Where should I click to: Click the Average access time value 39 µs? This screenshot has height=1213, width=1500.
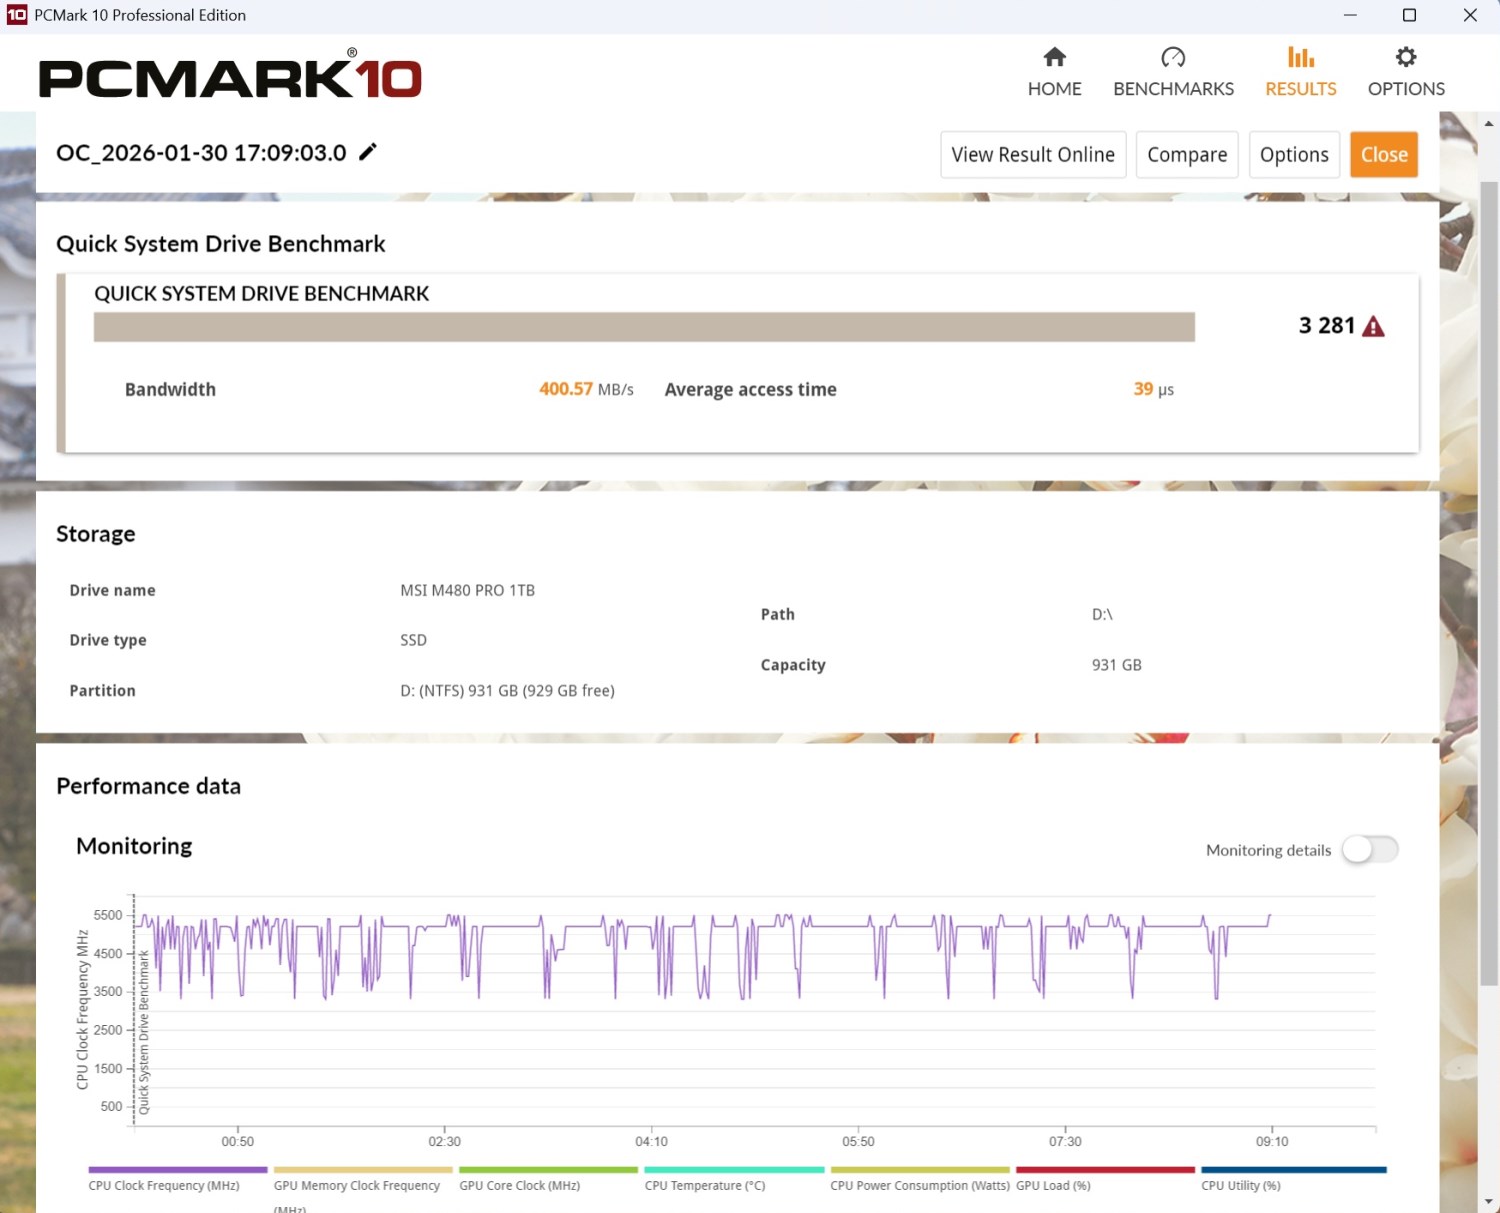point(1153,389)
